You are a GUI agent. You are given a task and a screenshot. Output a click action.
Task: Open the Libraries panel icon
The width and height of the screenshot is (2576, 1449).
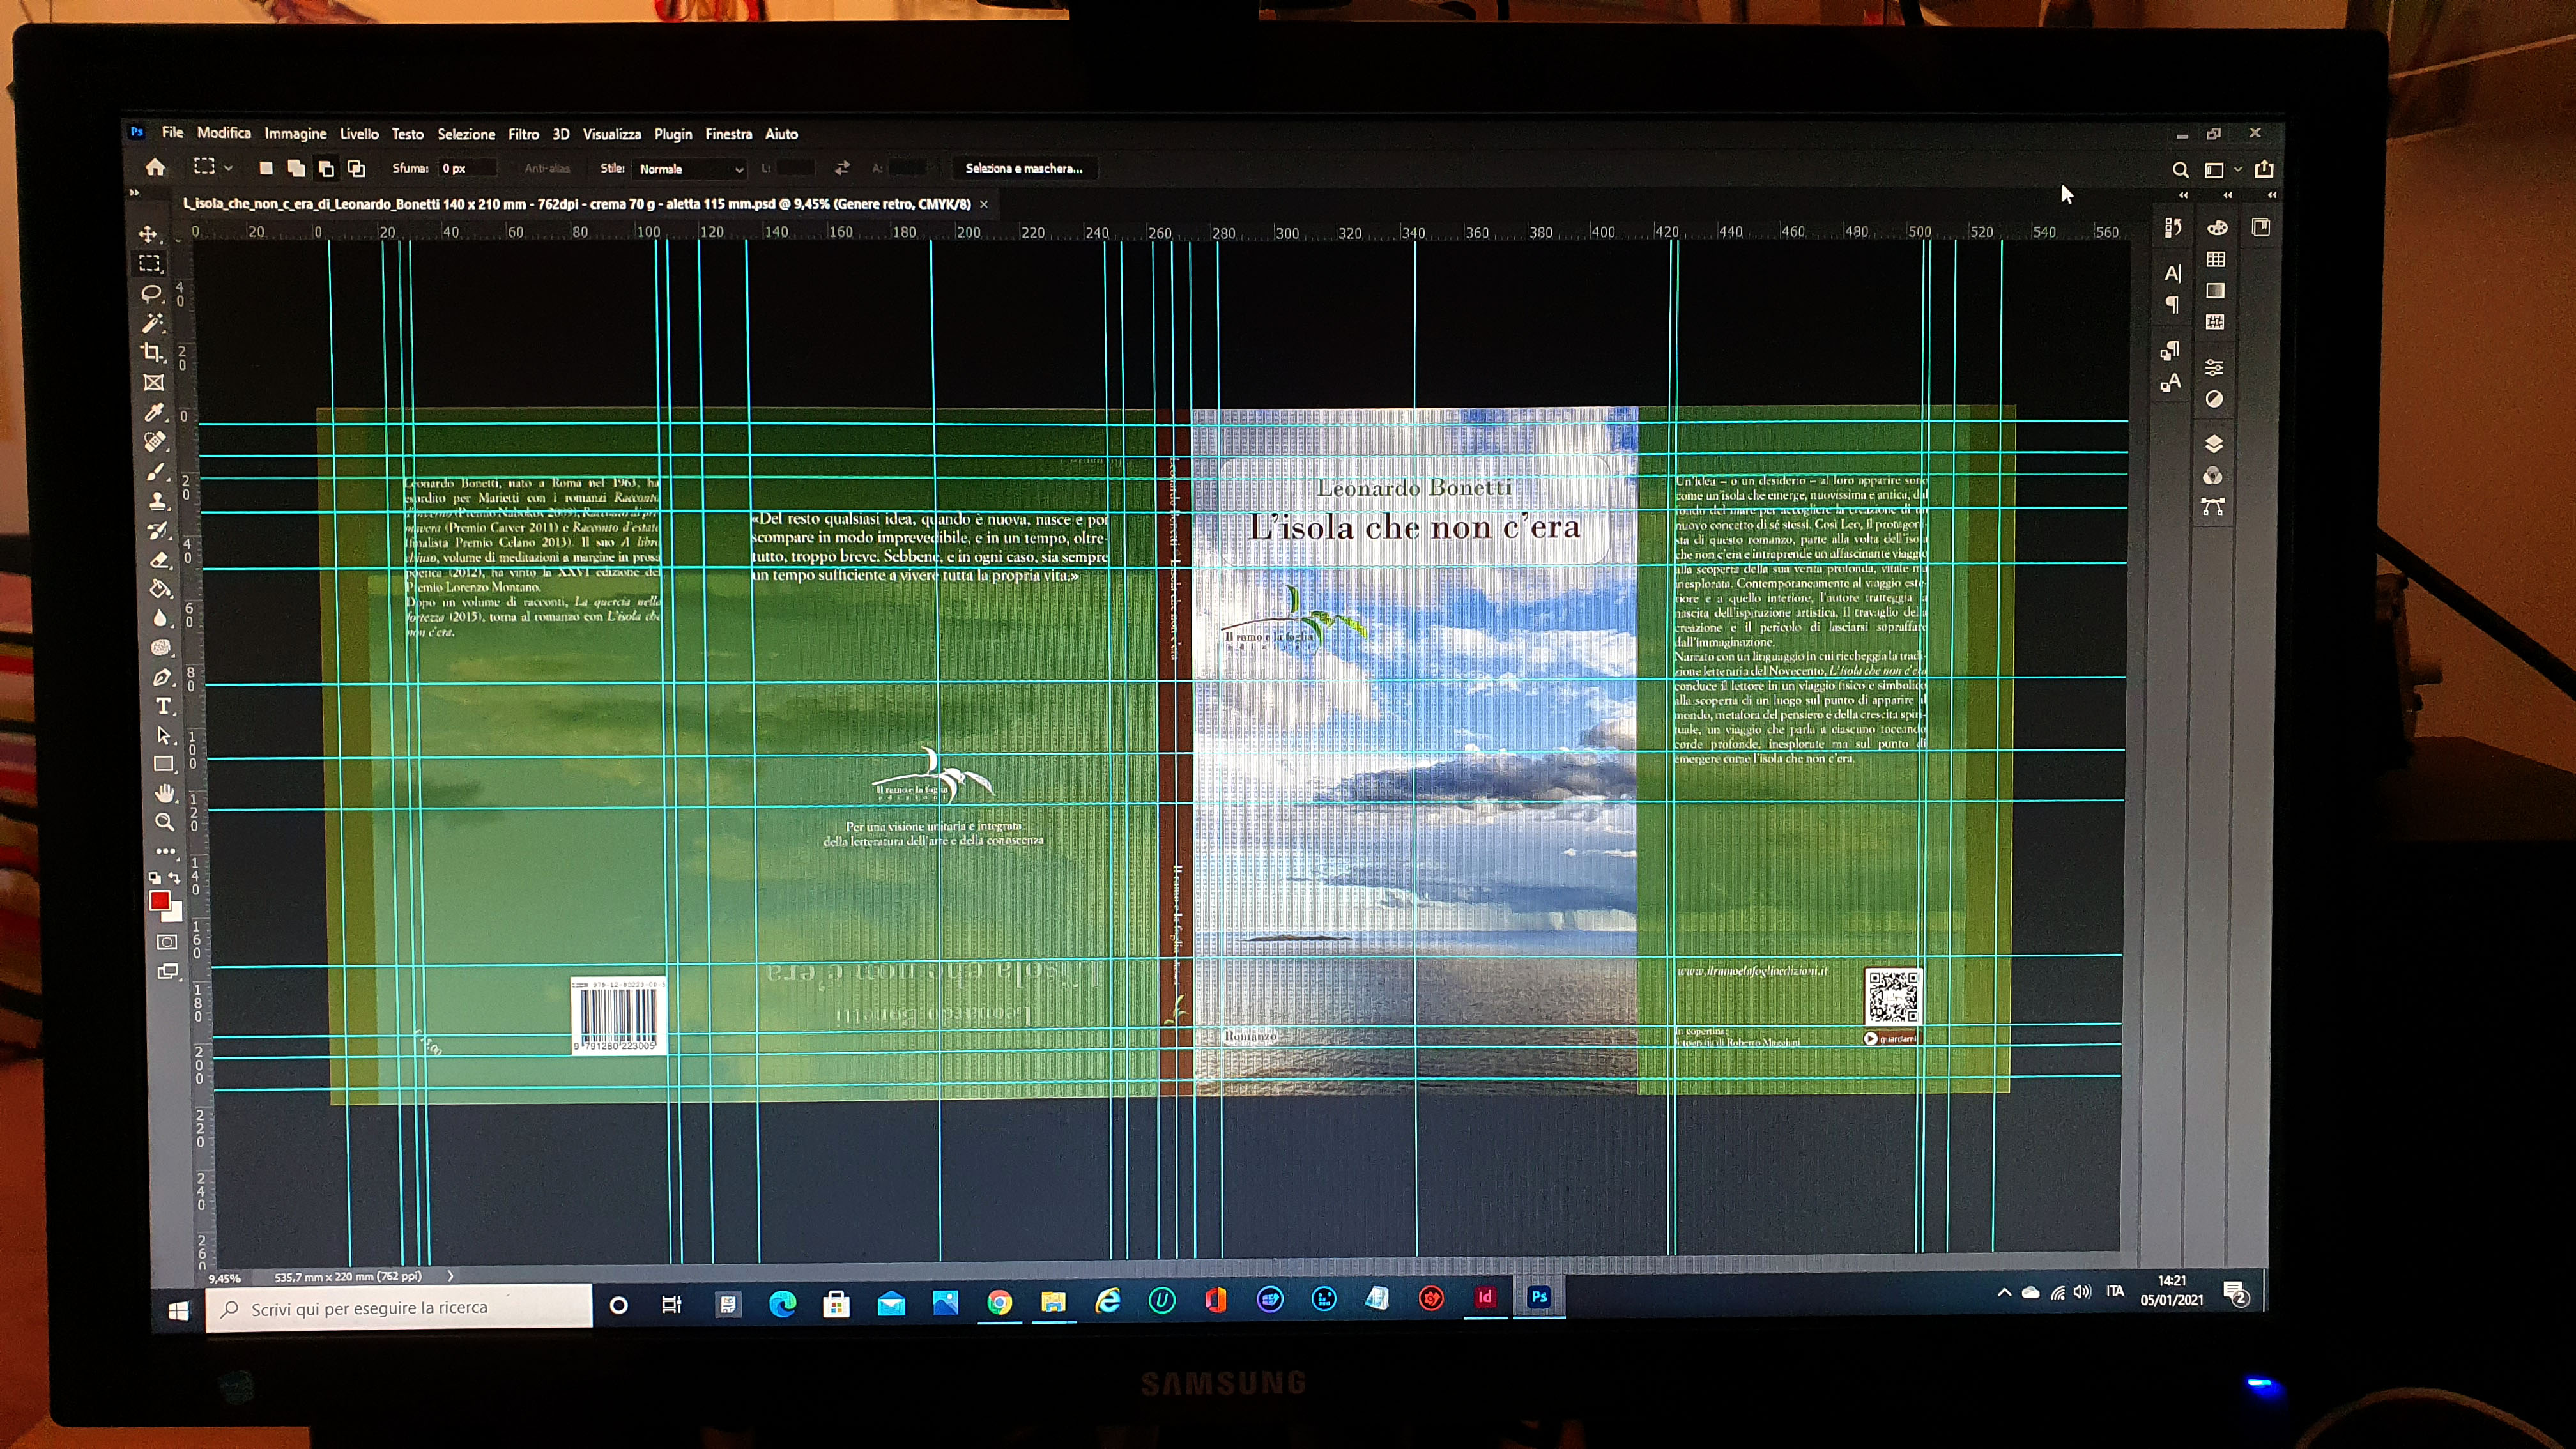tap(2261, 227)
